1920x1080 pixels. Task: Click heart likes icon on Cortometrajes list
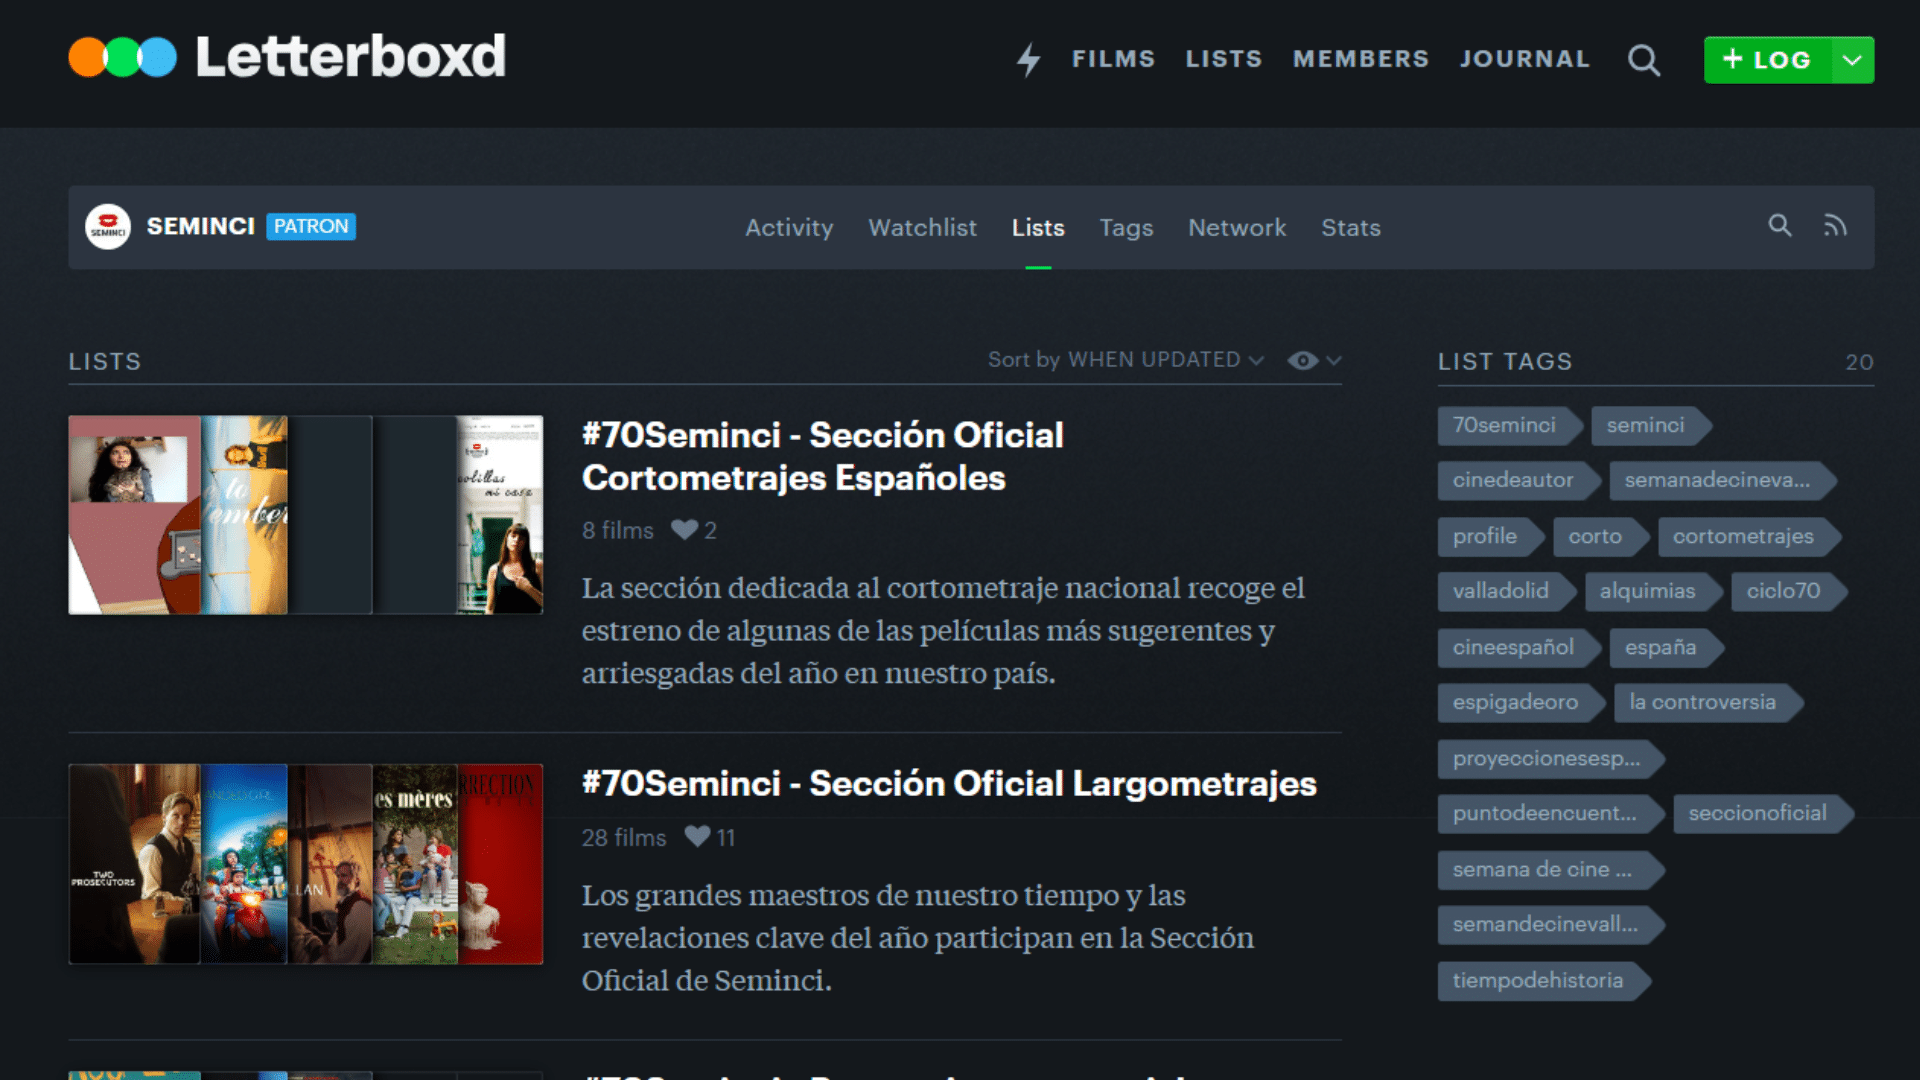[x=685, y=530]
